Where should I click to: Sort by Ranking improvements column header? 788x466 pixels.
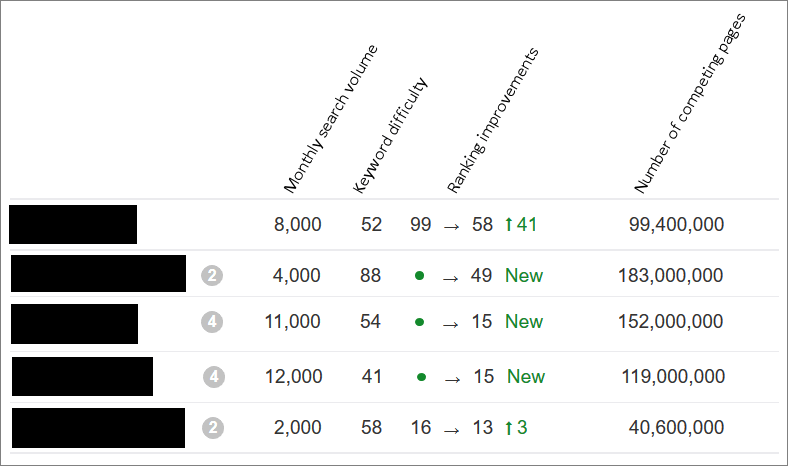(492, 120)
